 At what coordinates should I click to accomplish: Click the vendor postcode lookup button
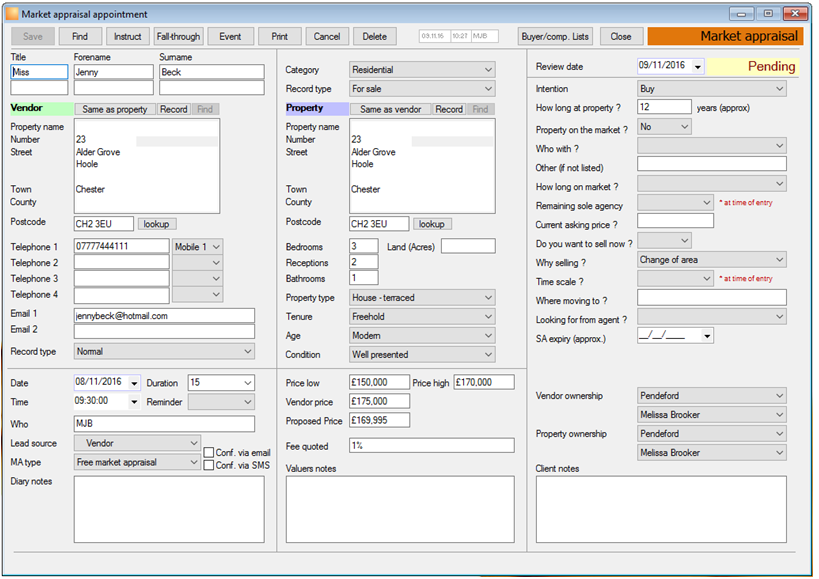157,224
